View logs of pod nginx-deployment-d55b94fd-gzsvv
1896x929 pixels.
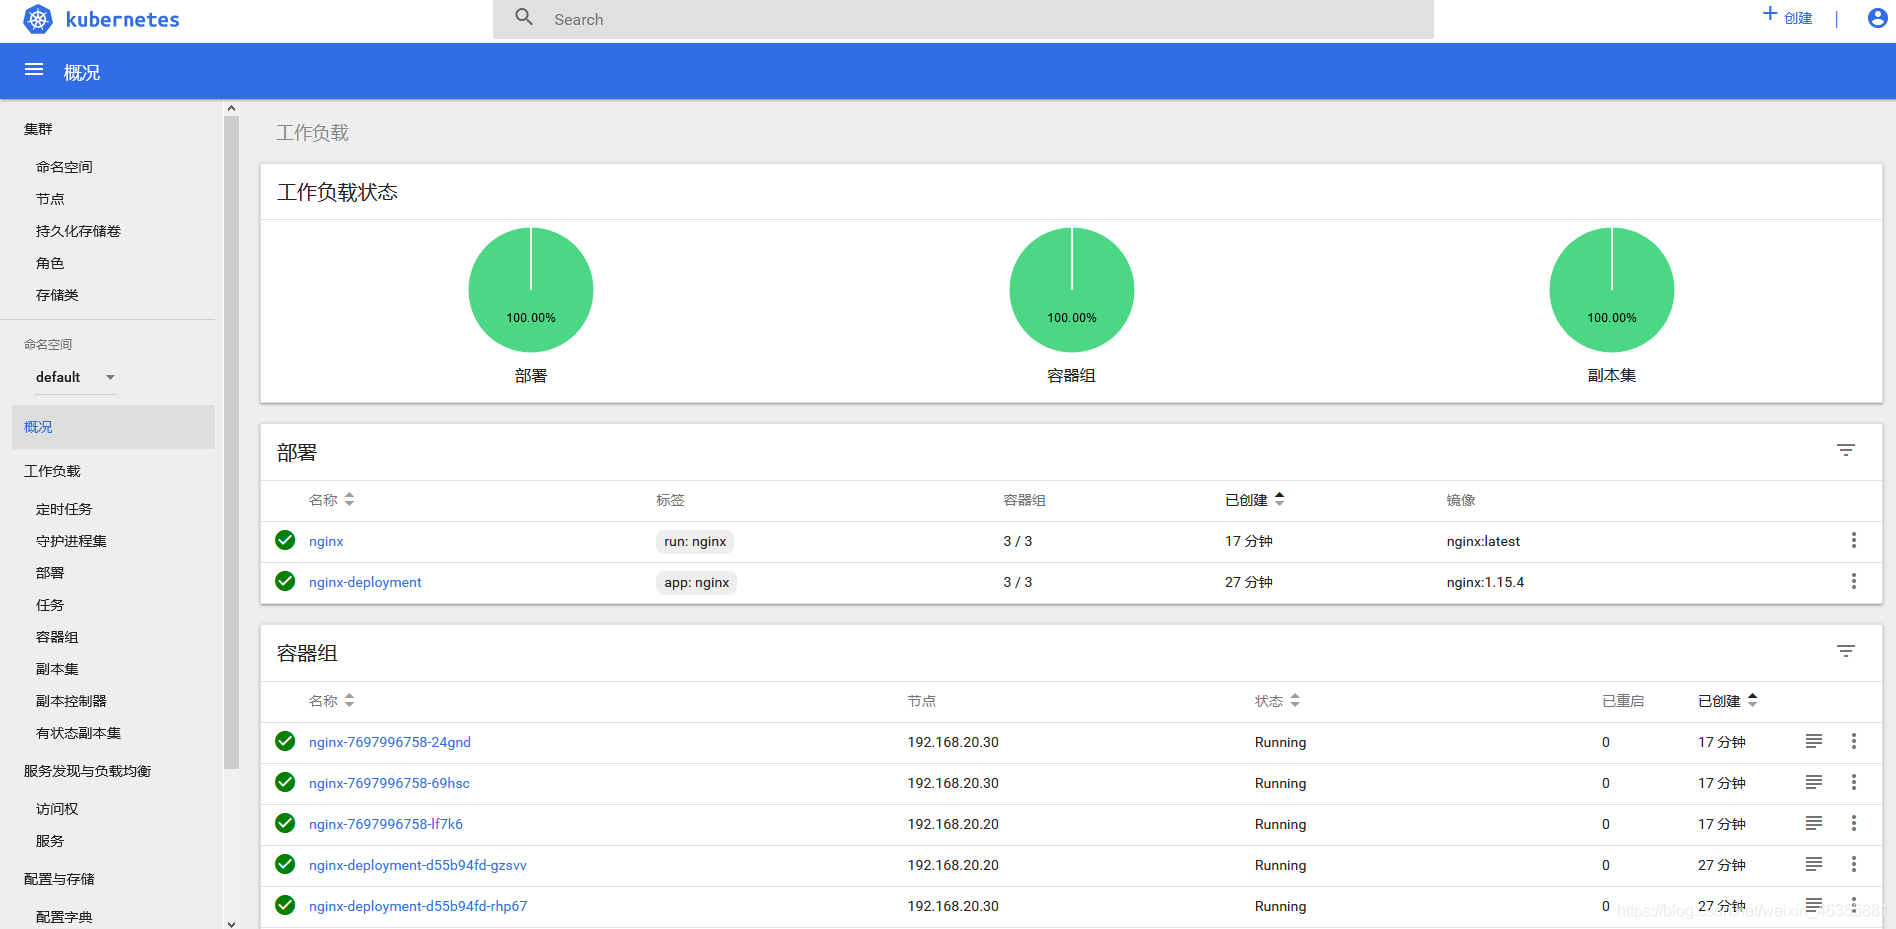pyautogui.click(x=1813, y=864)
